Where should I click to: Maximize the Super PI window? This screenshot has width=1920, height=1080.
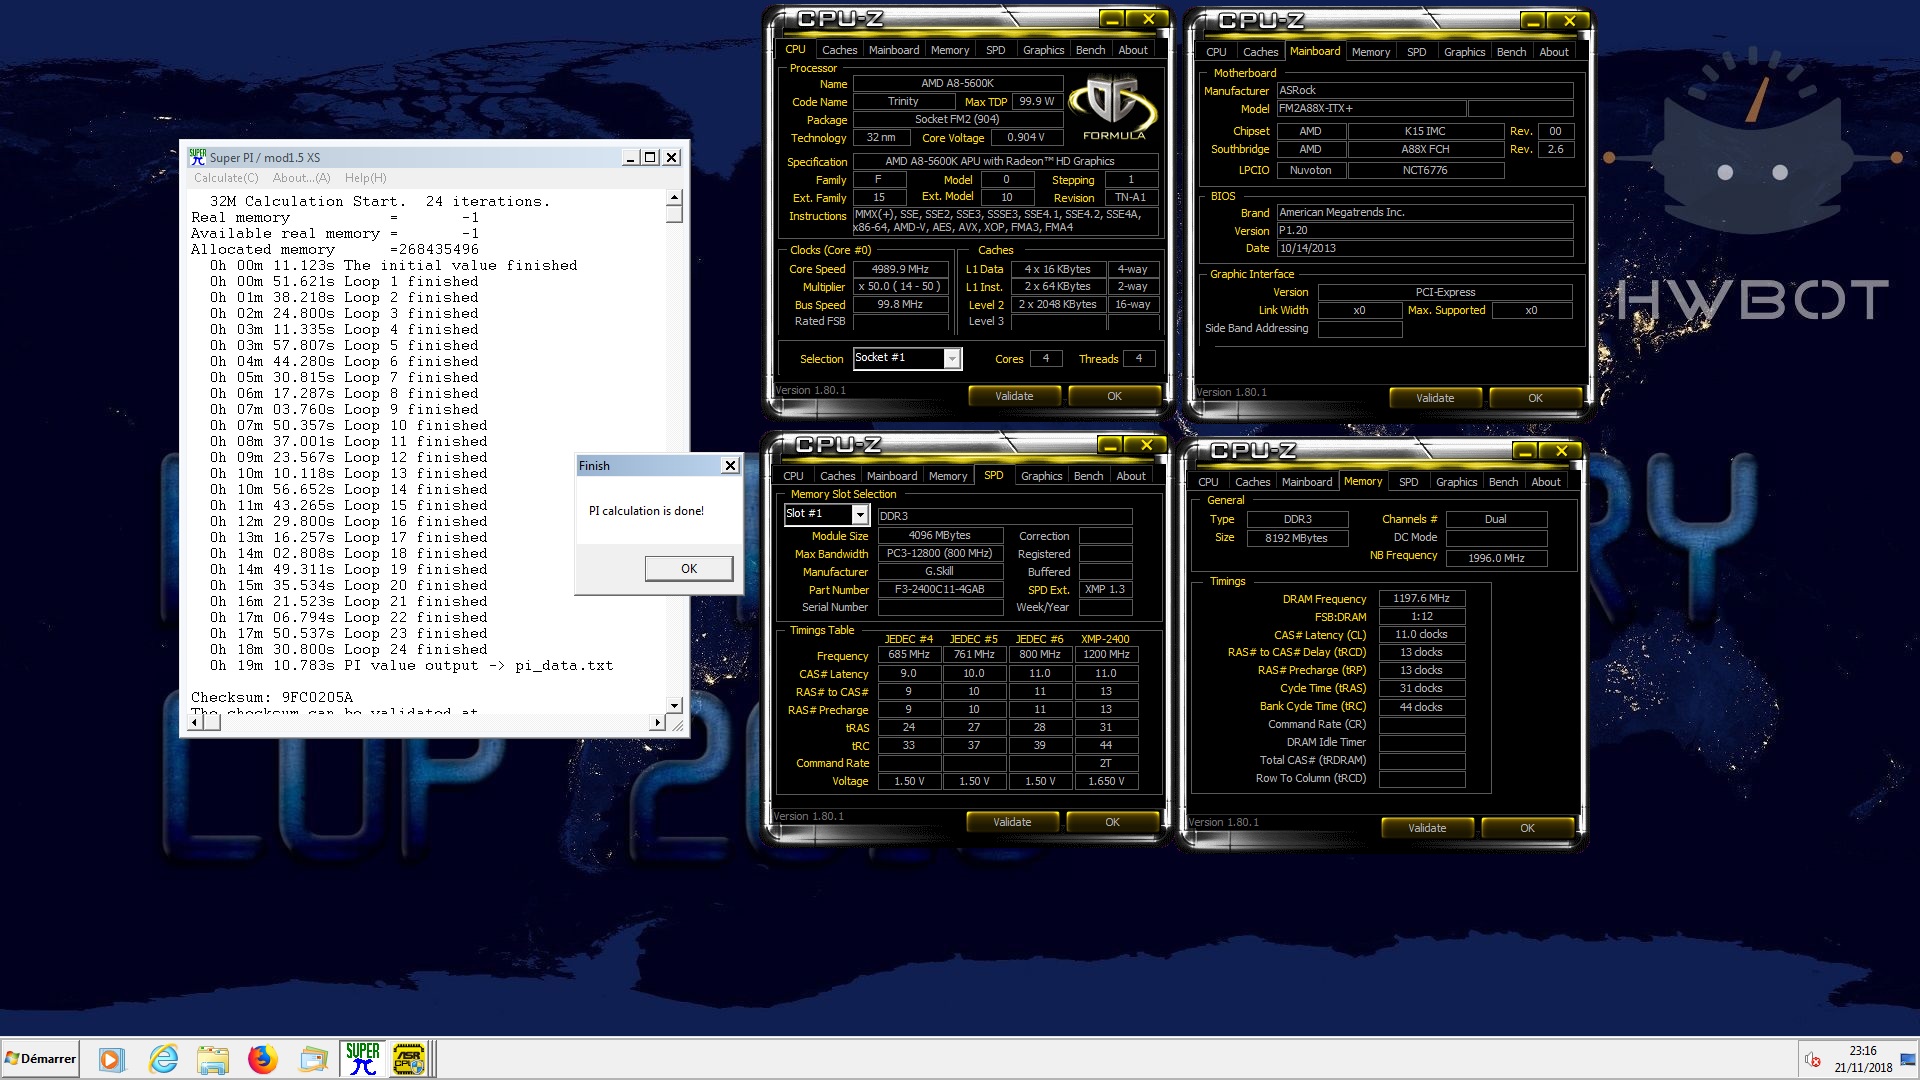[x=650, y=157]
